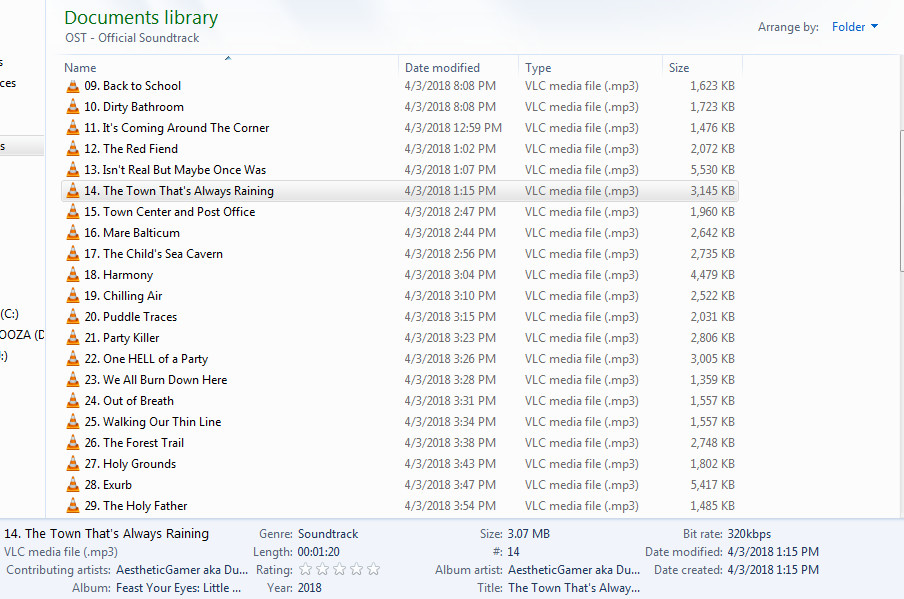Open the Arrange by Folder dropdown
Screen dimensions: 904x599
855,27
